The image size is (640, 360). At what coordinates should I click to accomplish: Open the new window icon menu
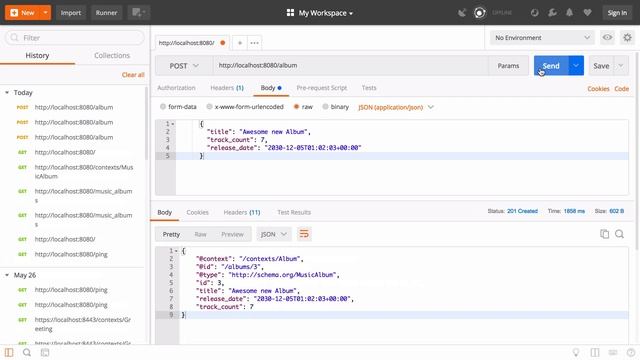click(x=139, y=13)
